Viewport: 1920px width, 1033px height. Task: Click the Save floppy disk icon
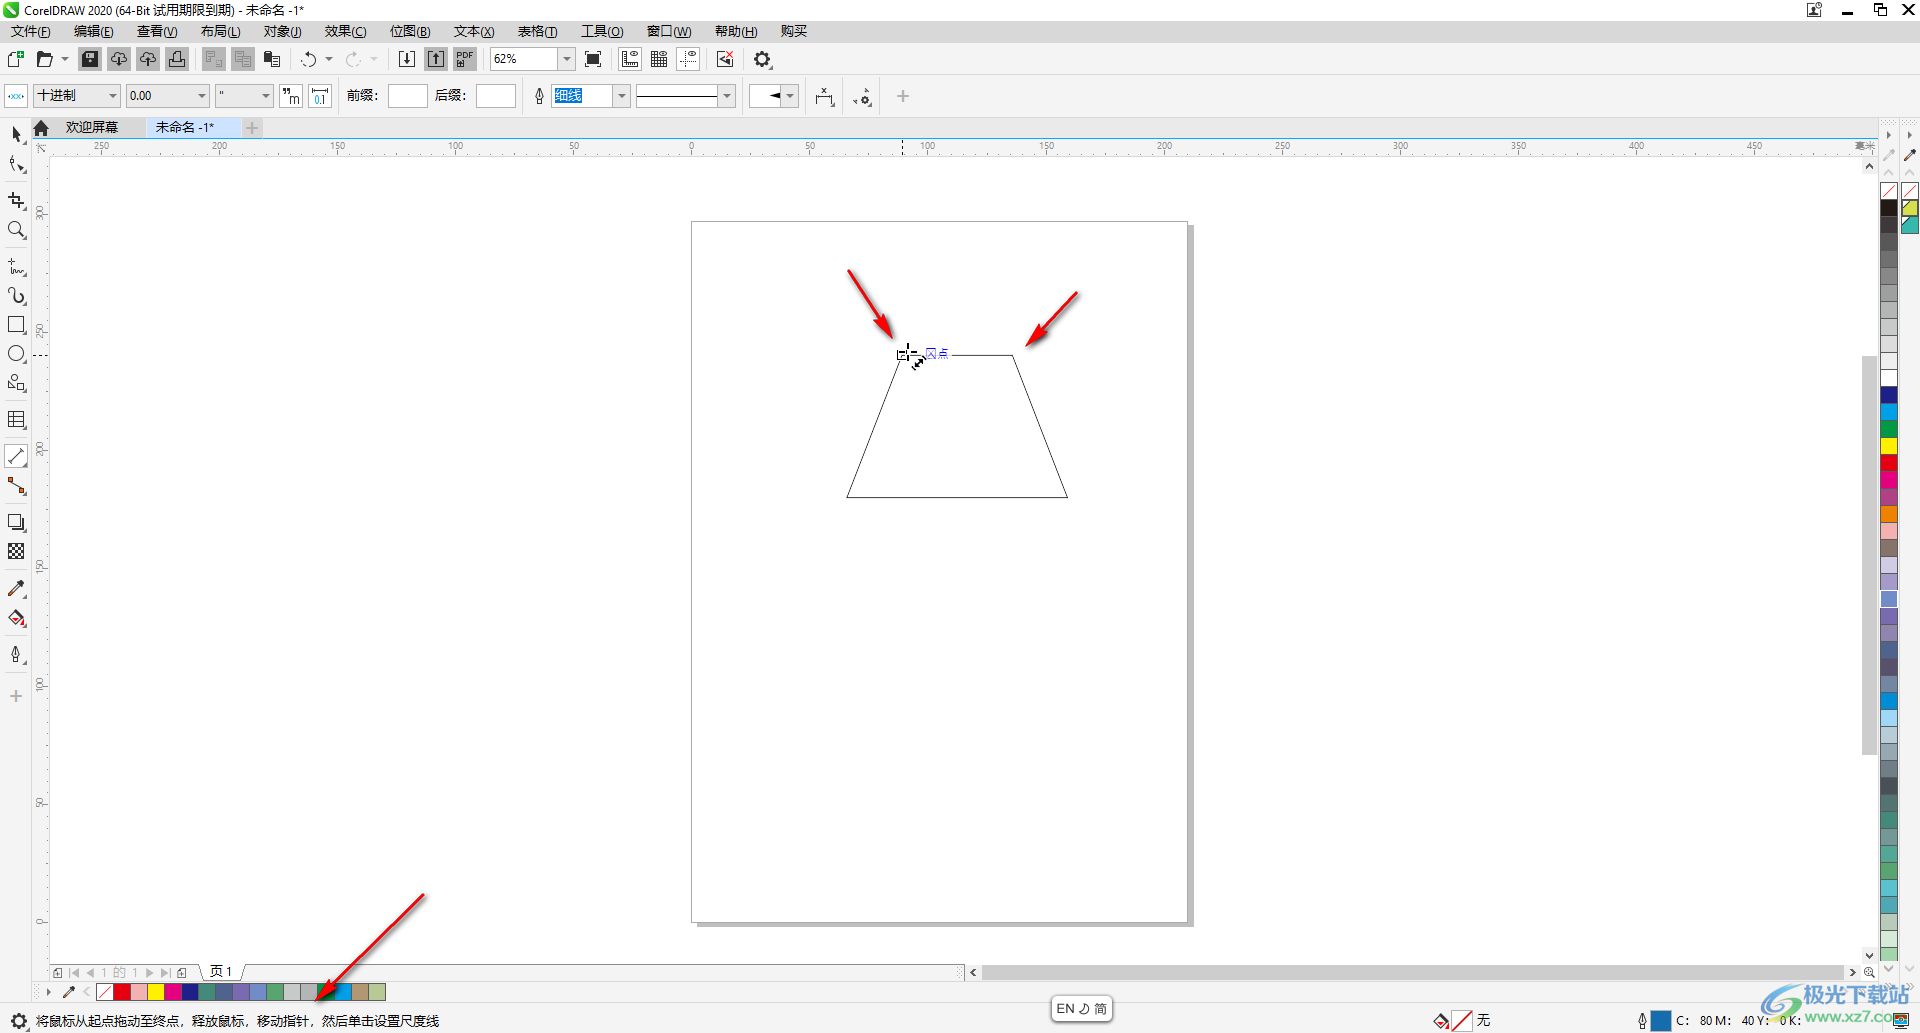click(x=90, y=59)
